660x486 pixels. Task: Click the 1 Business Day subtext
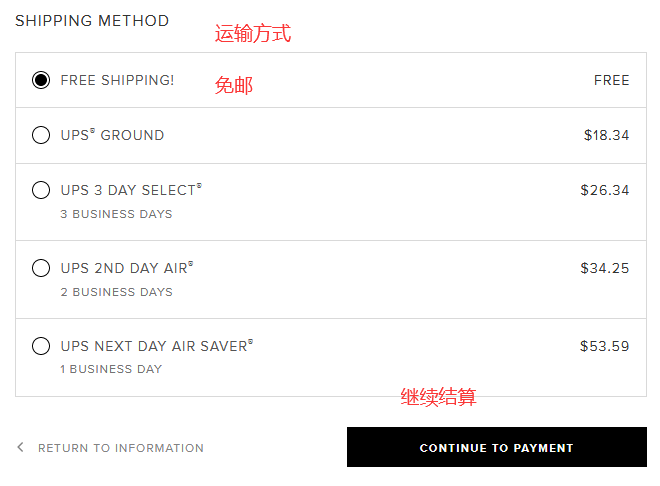[111, 369]
